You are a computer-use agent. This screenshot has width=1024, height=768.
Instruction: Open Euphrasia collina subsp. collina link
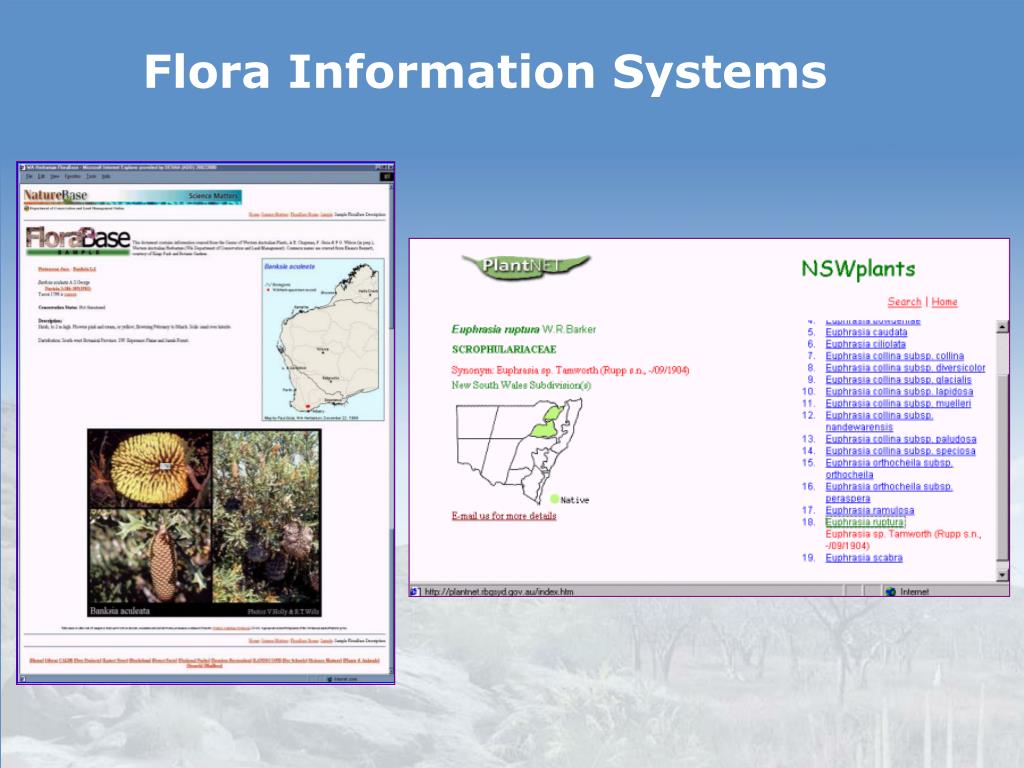point(895,356)
